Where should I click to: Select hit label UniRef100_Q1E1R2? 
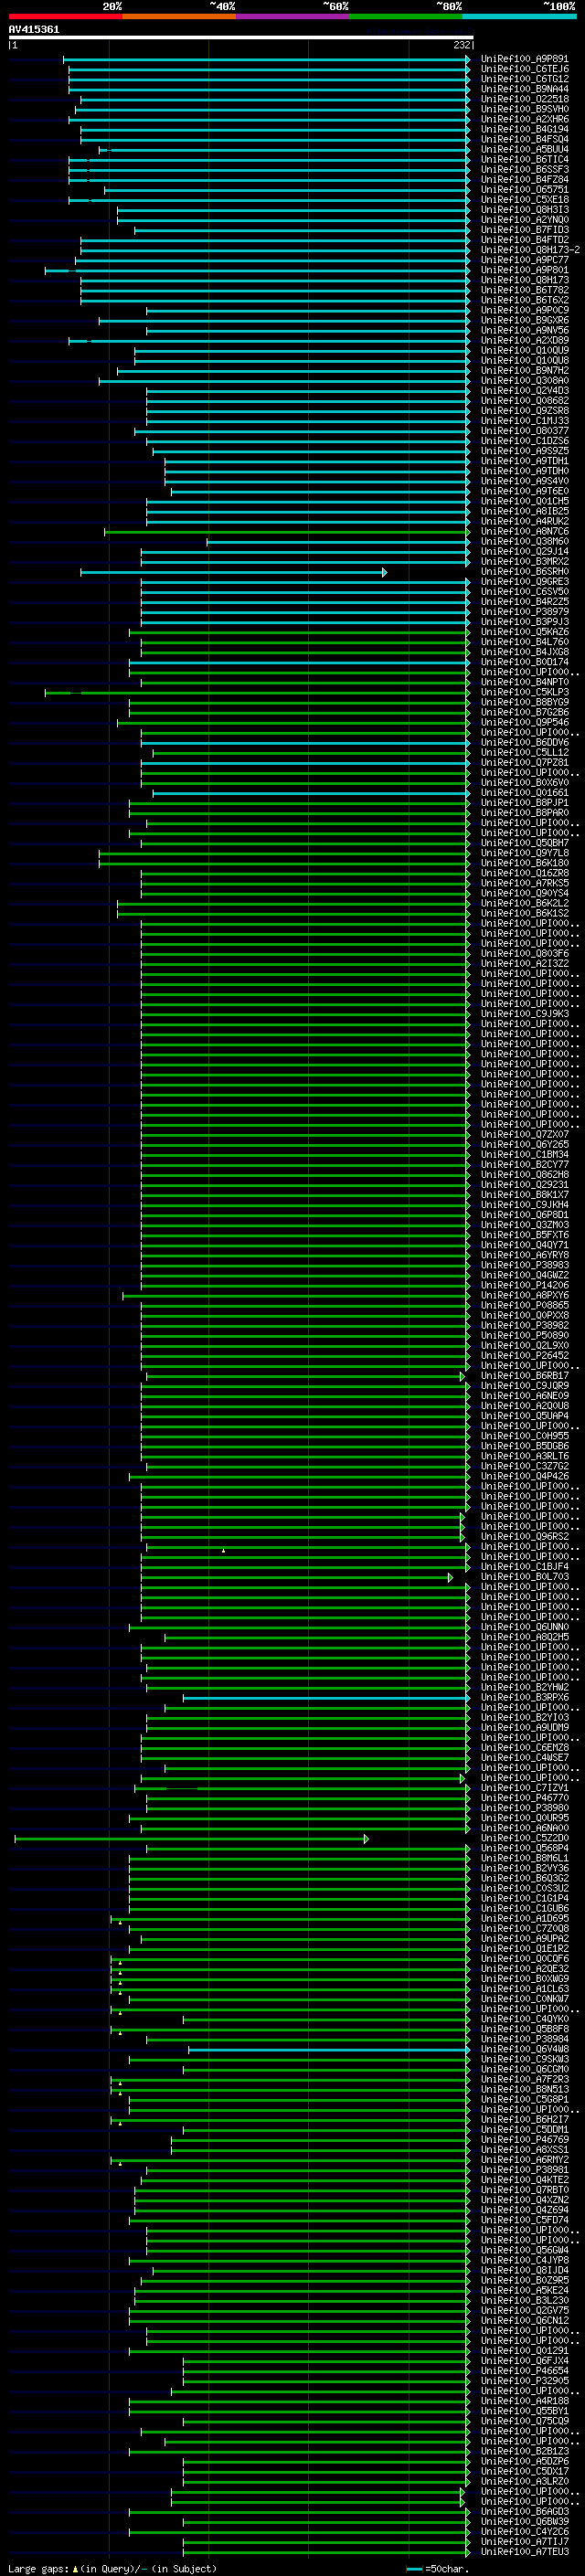pyautogui.click(x=524, y=1948)
